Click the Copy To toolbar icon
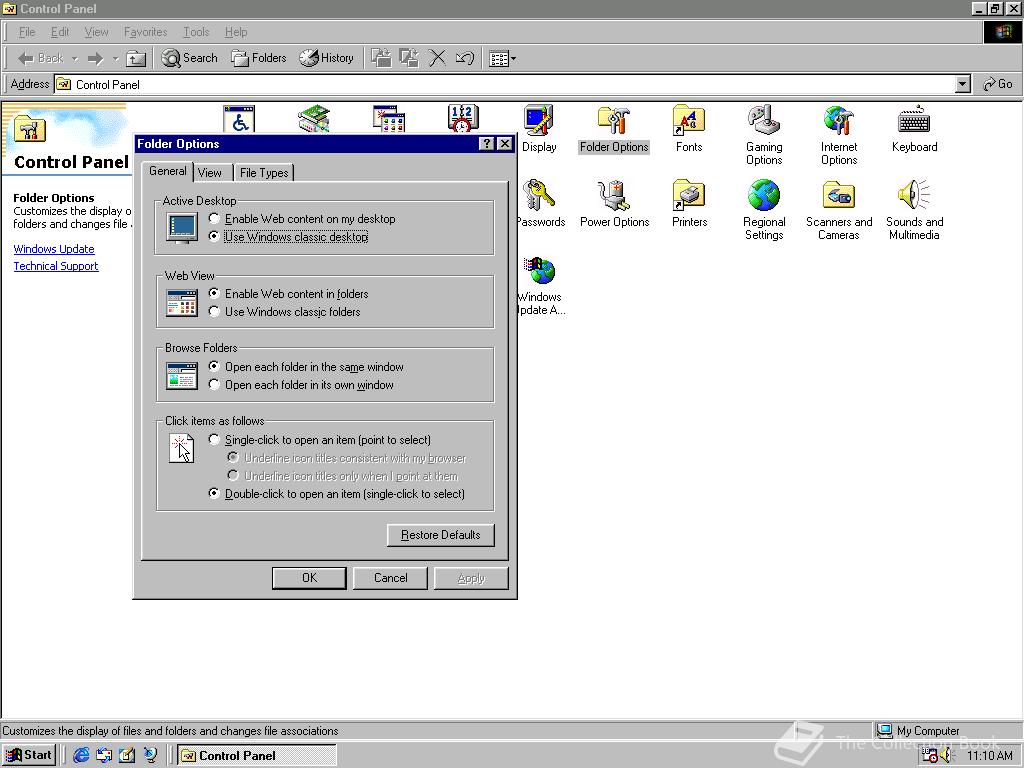 click(409, 58)
